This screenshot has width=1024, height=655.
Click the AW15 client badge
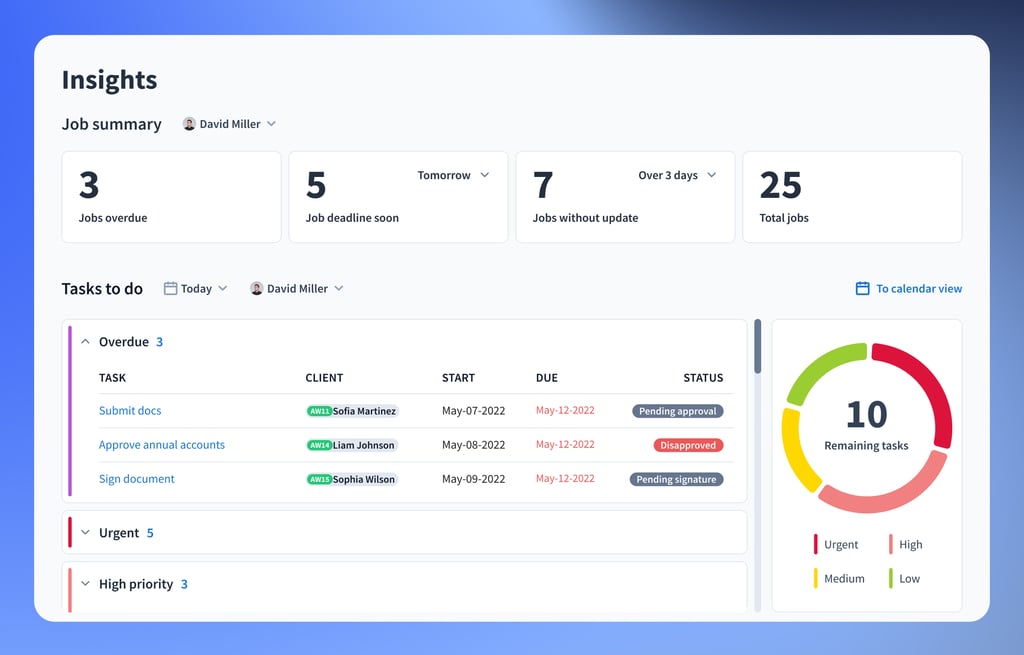319,480
